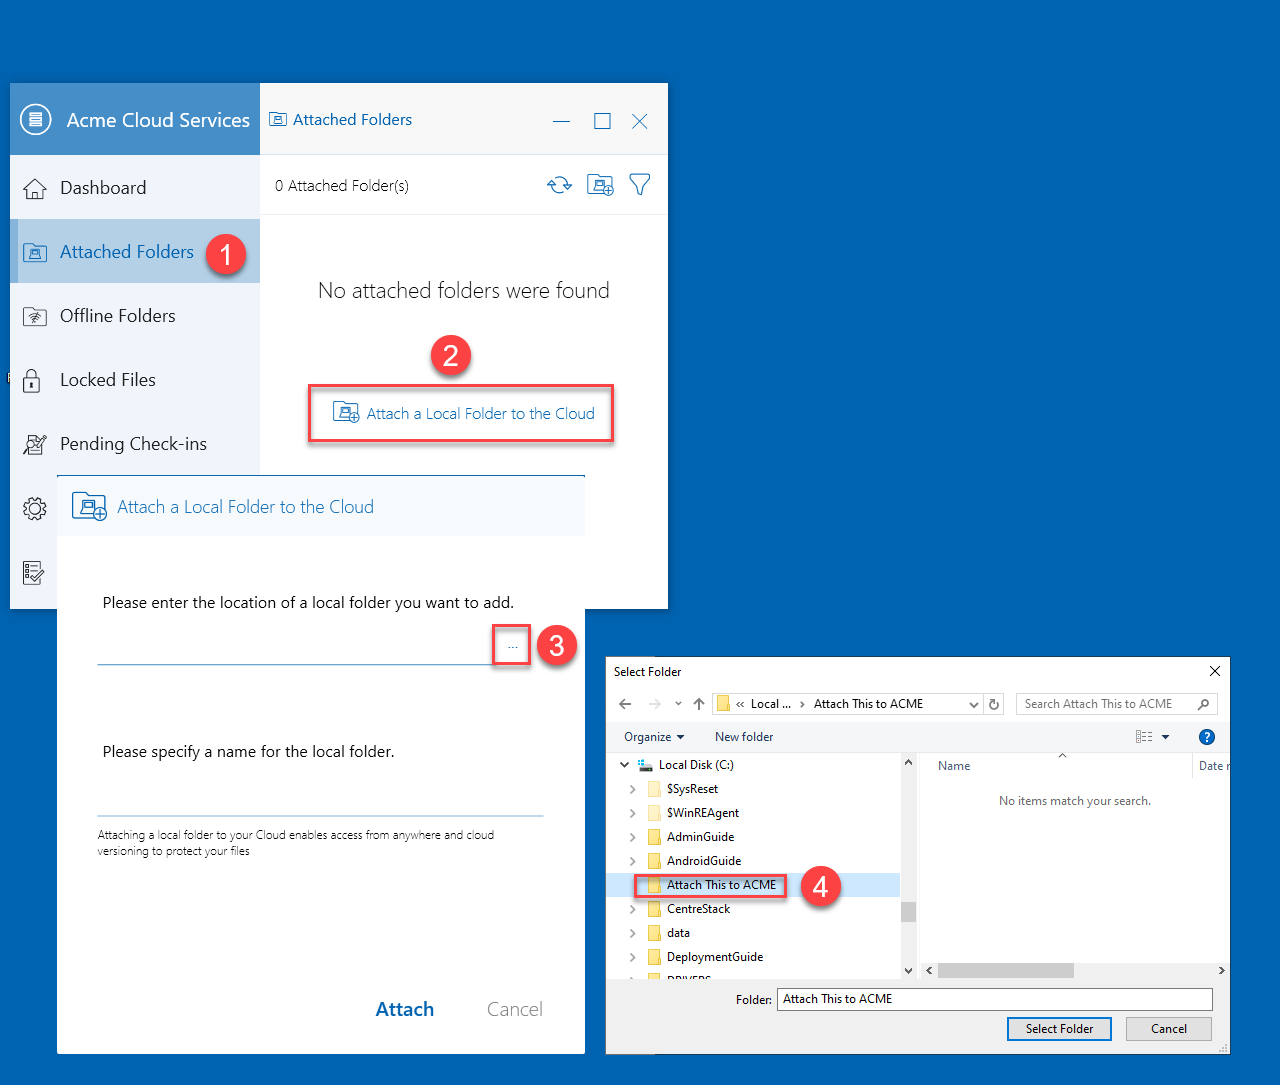Click the add attached folder toolbar icon

coord(600,185)
